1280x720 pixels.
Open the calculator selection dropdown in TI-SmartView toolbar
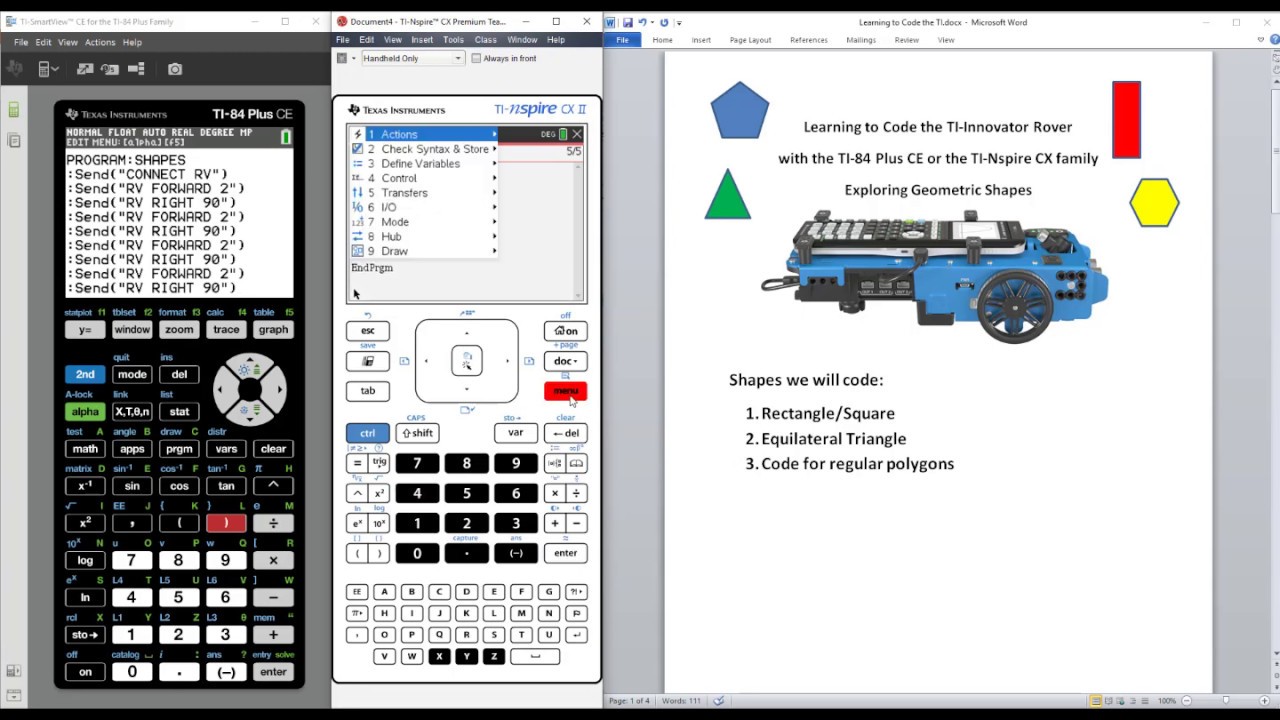pos(48,69)
